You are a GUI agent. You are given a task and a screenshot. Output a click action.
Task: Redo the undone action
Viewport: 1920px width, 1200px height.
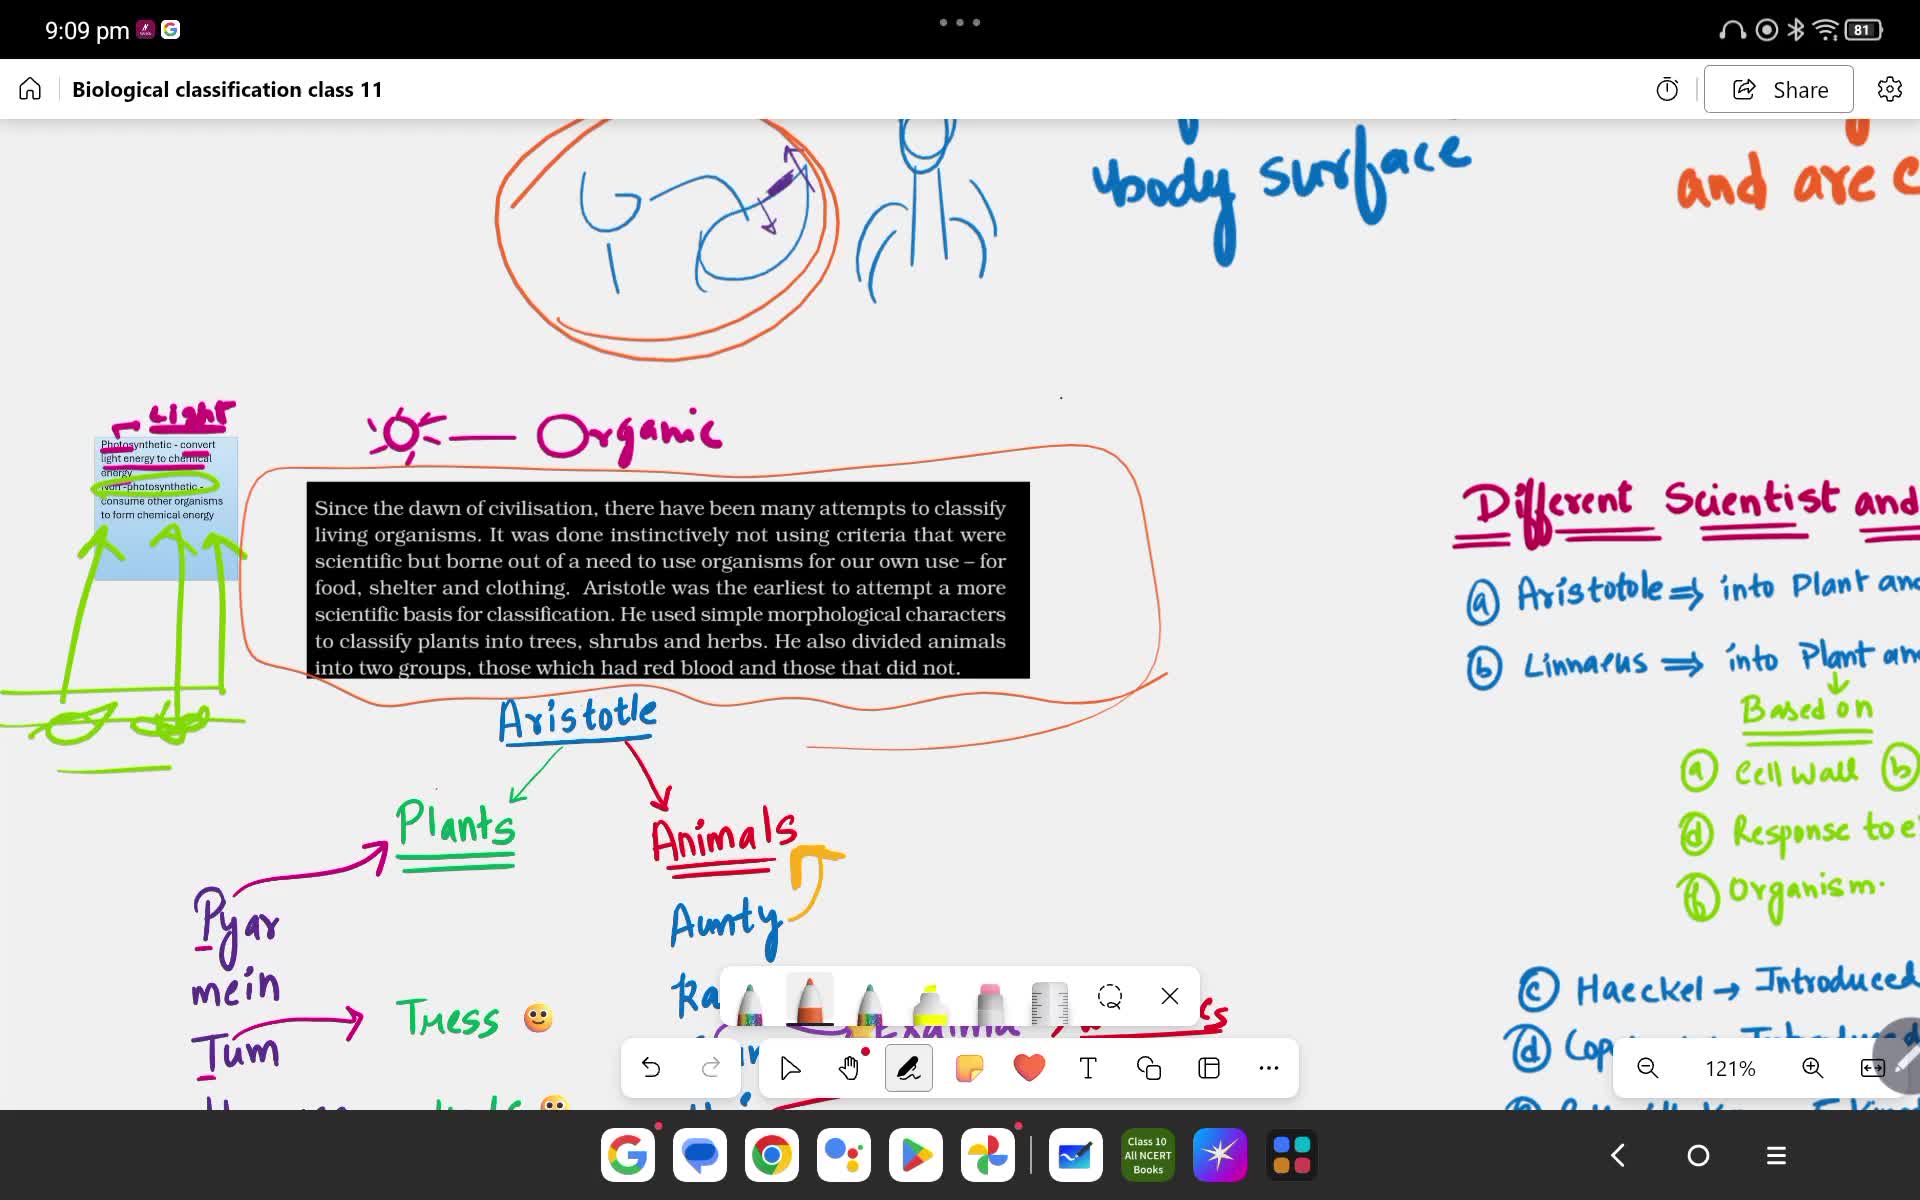coord(711,1068)
